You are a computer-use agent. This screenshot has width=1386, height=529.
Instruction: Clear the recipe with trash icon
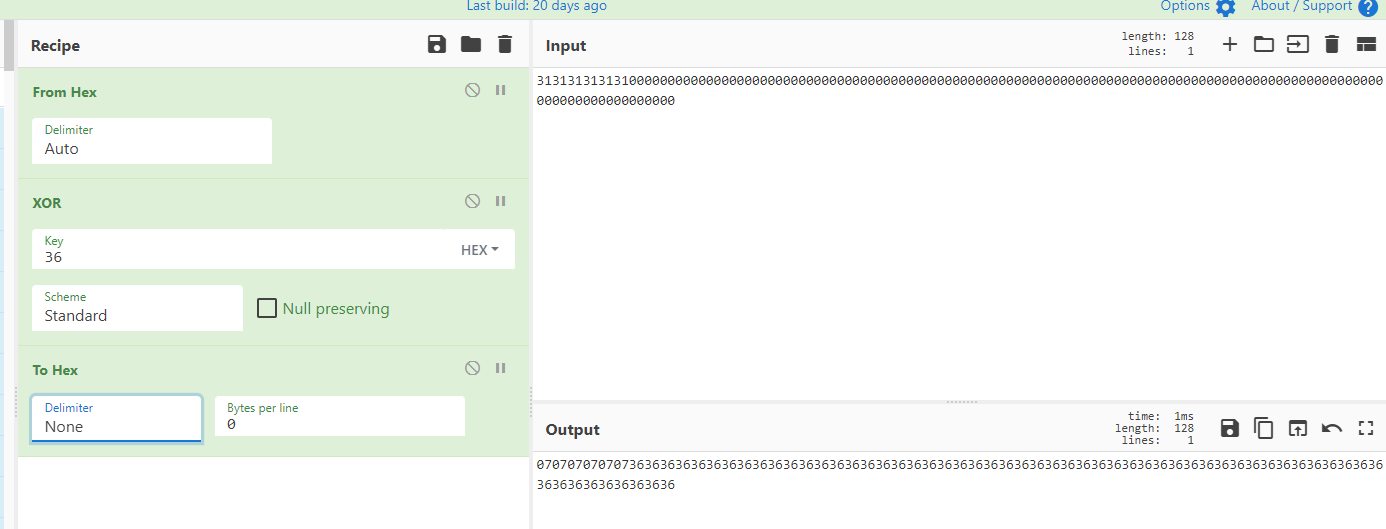click(505, 44)
